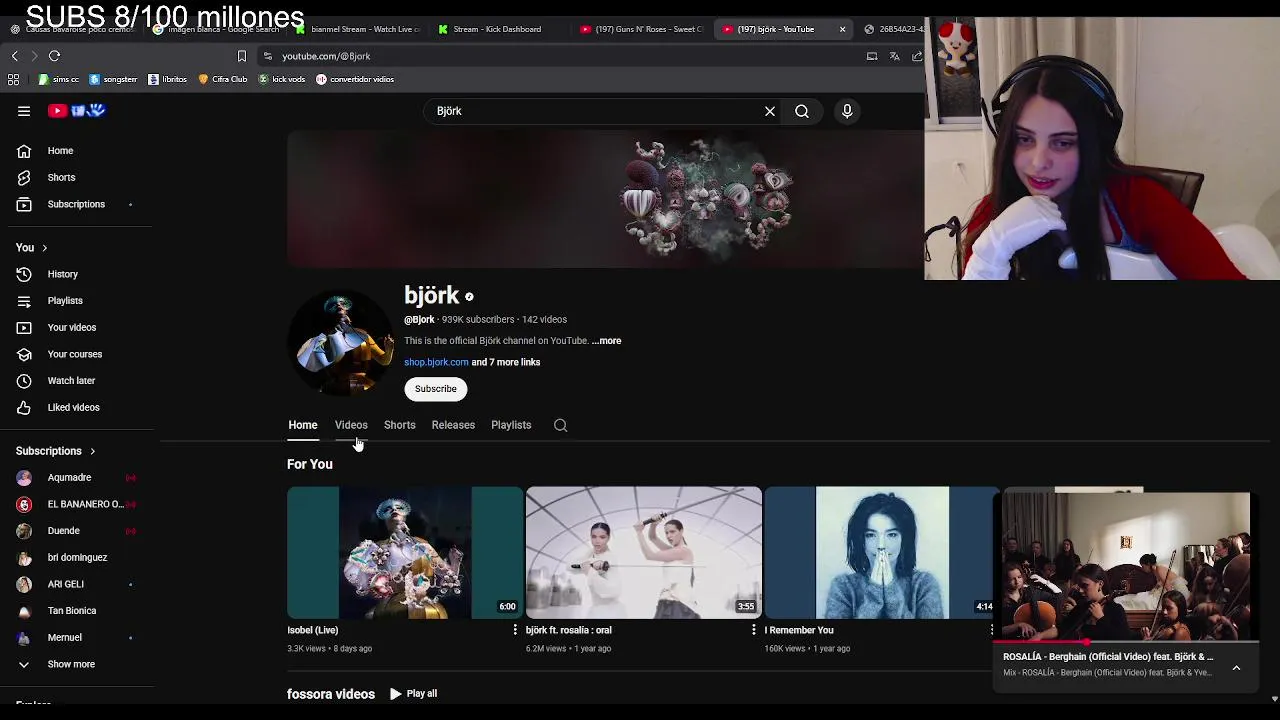Select the channel Home tab

pos(303,425)
